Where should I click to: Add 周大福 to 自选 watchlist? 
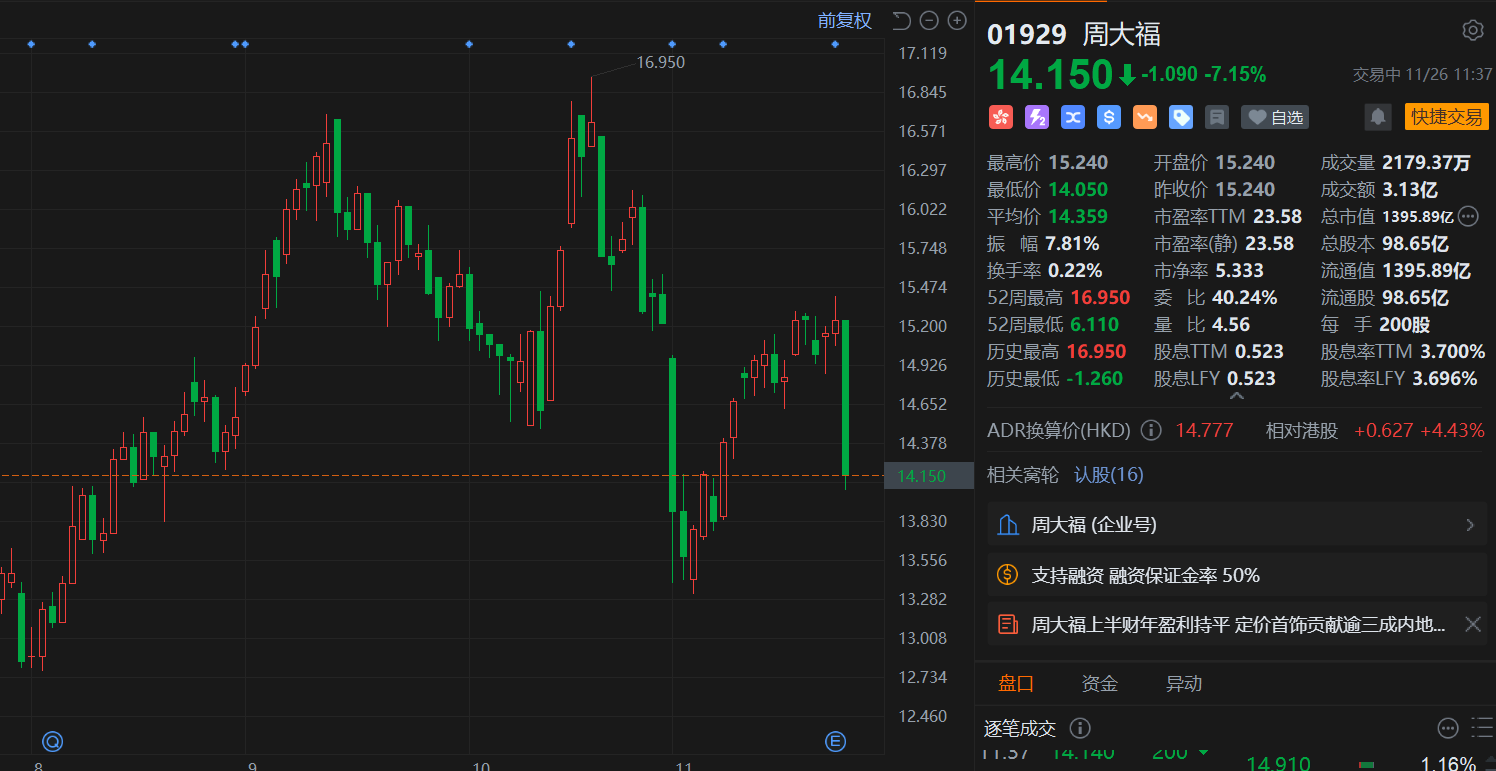(x=1275, y=117)
